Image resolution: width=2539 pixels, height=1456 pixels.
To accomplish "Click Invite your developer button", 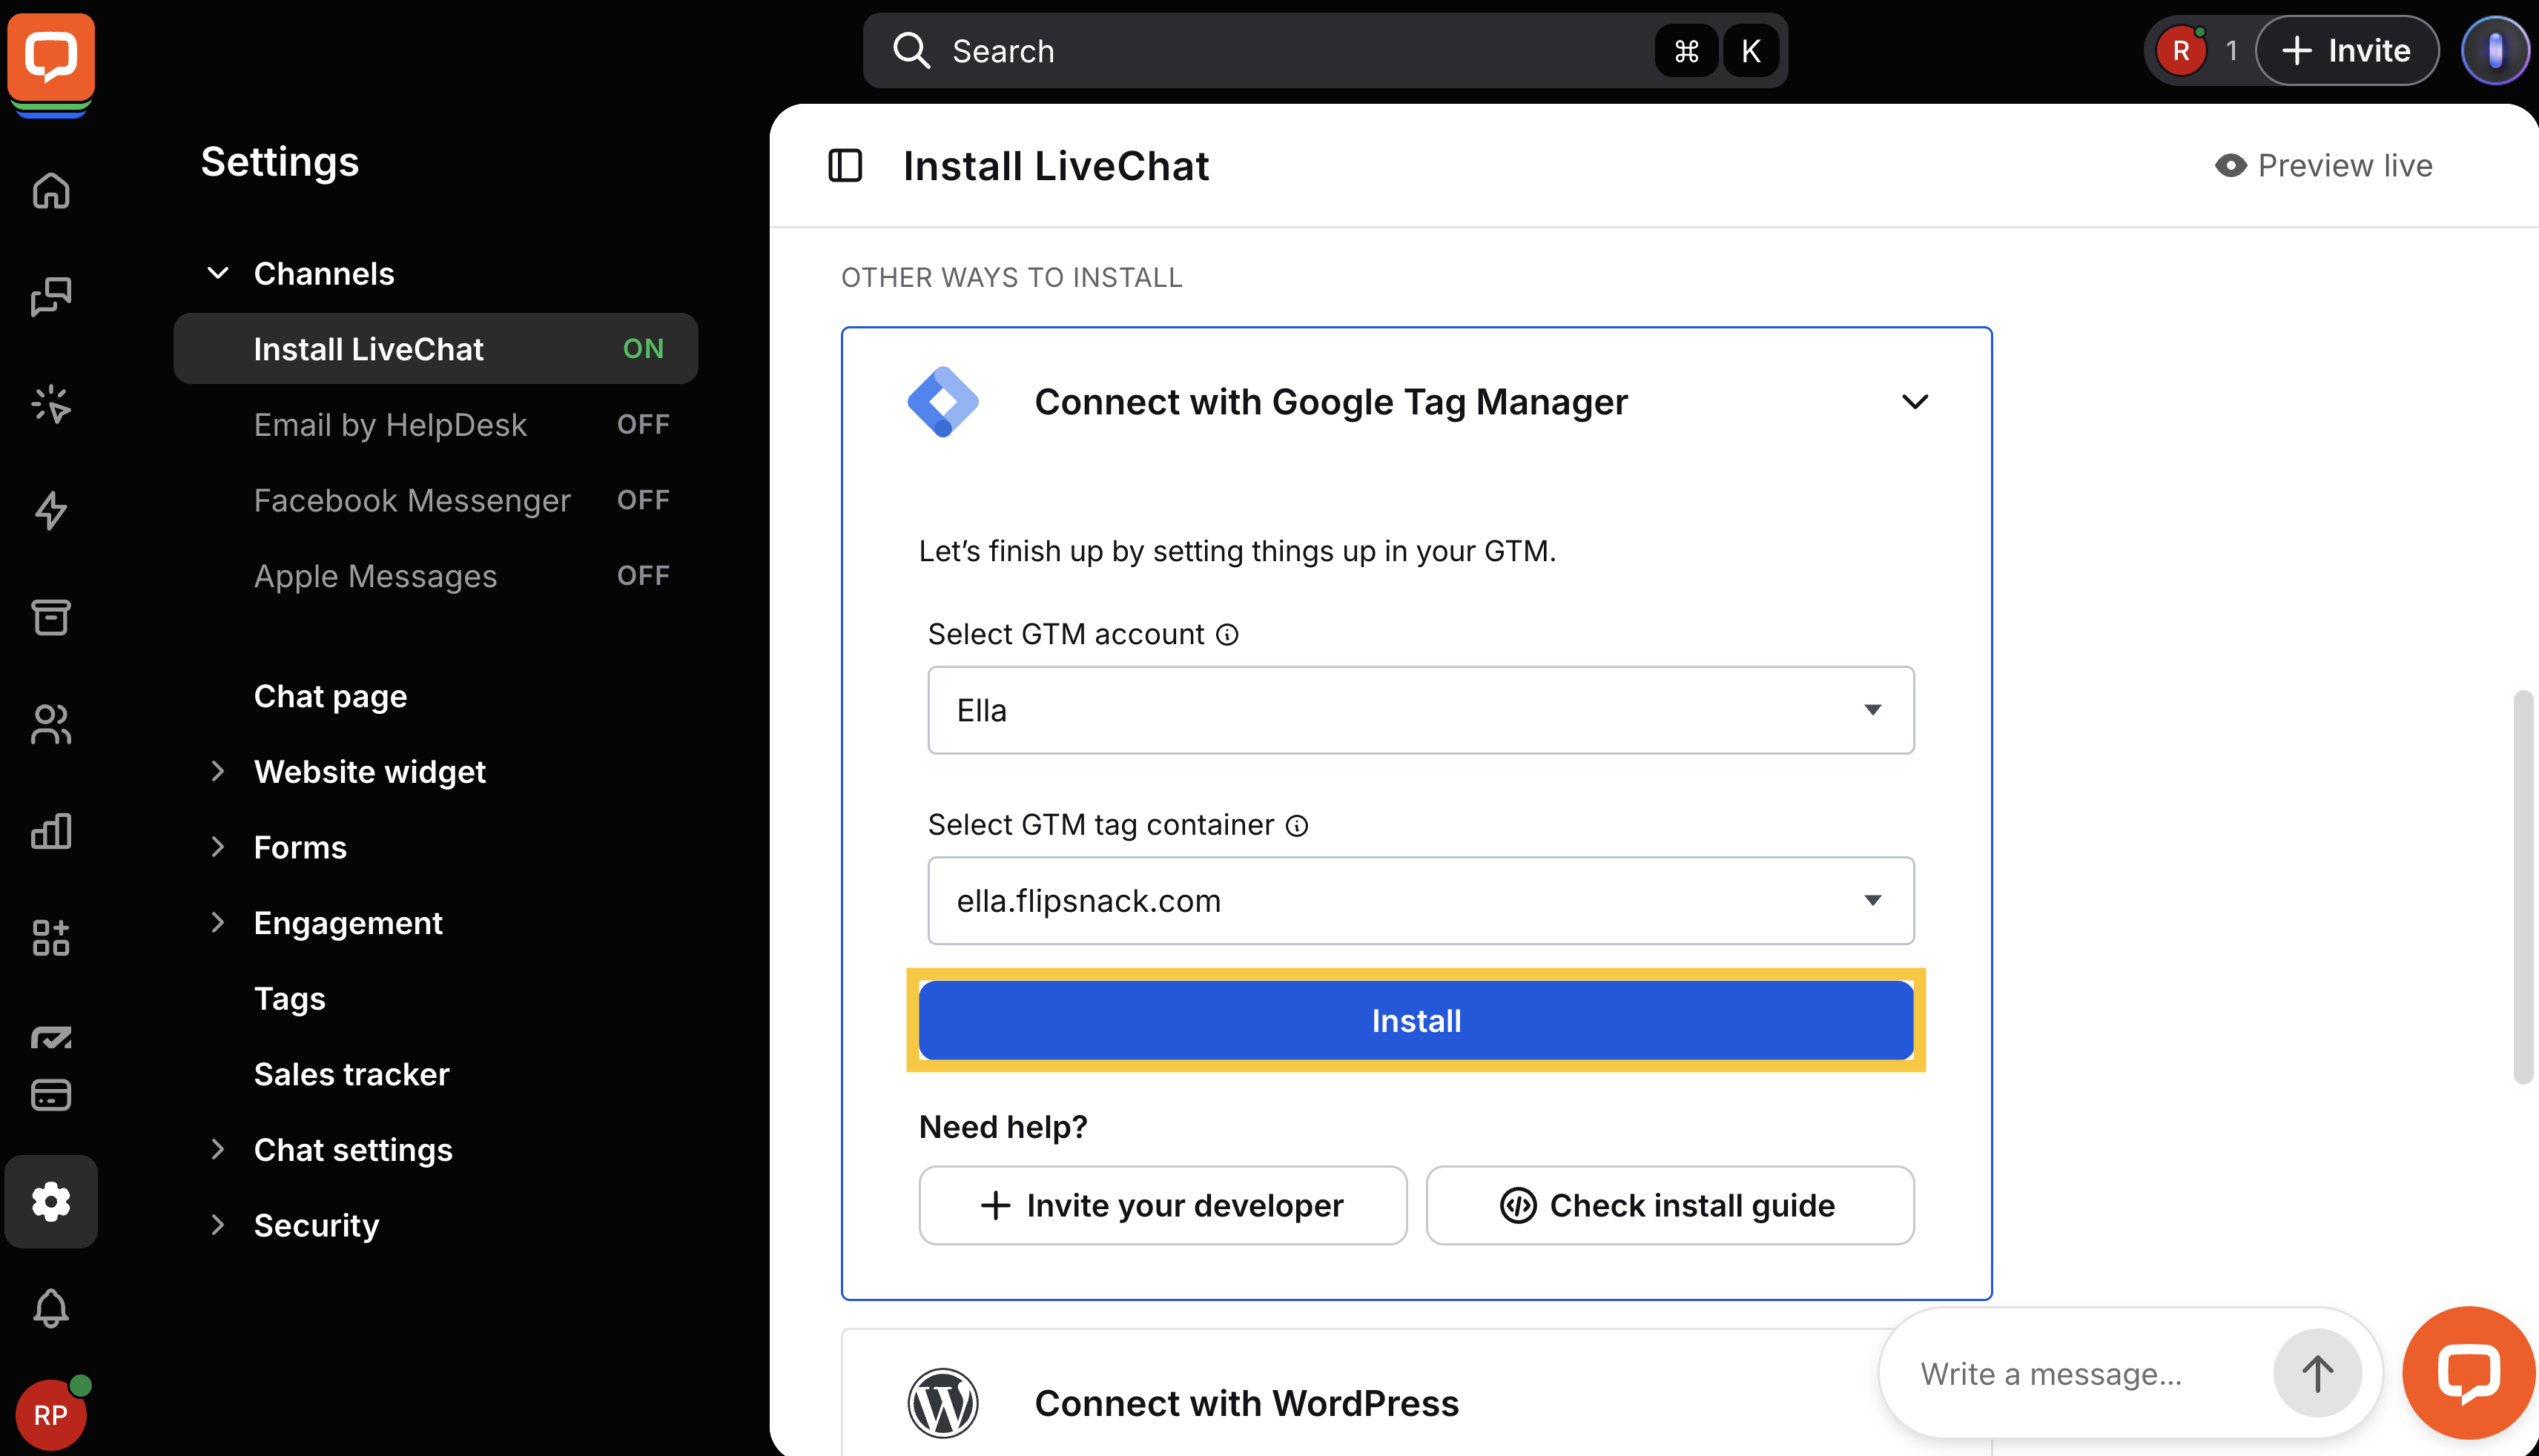I will click(x=1163, y=1205).
